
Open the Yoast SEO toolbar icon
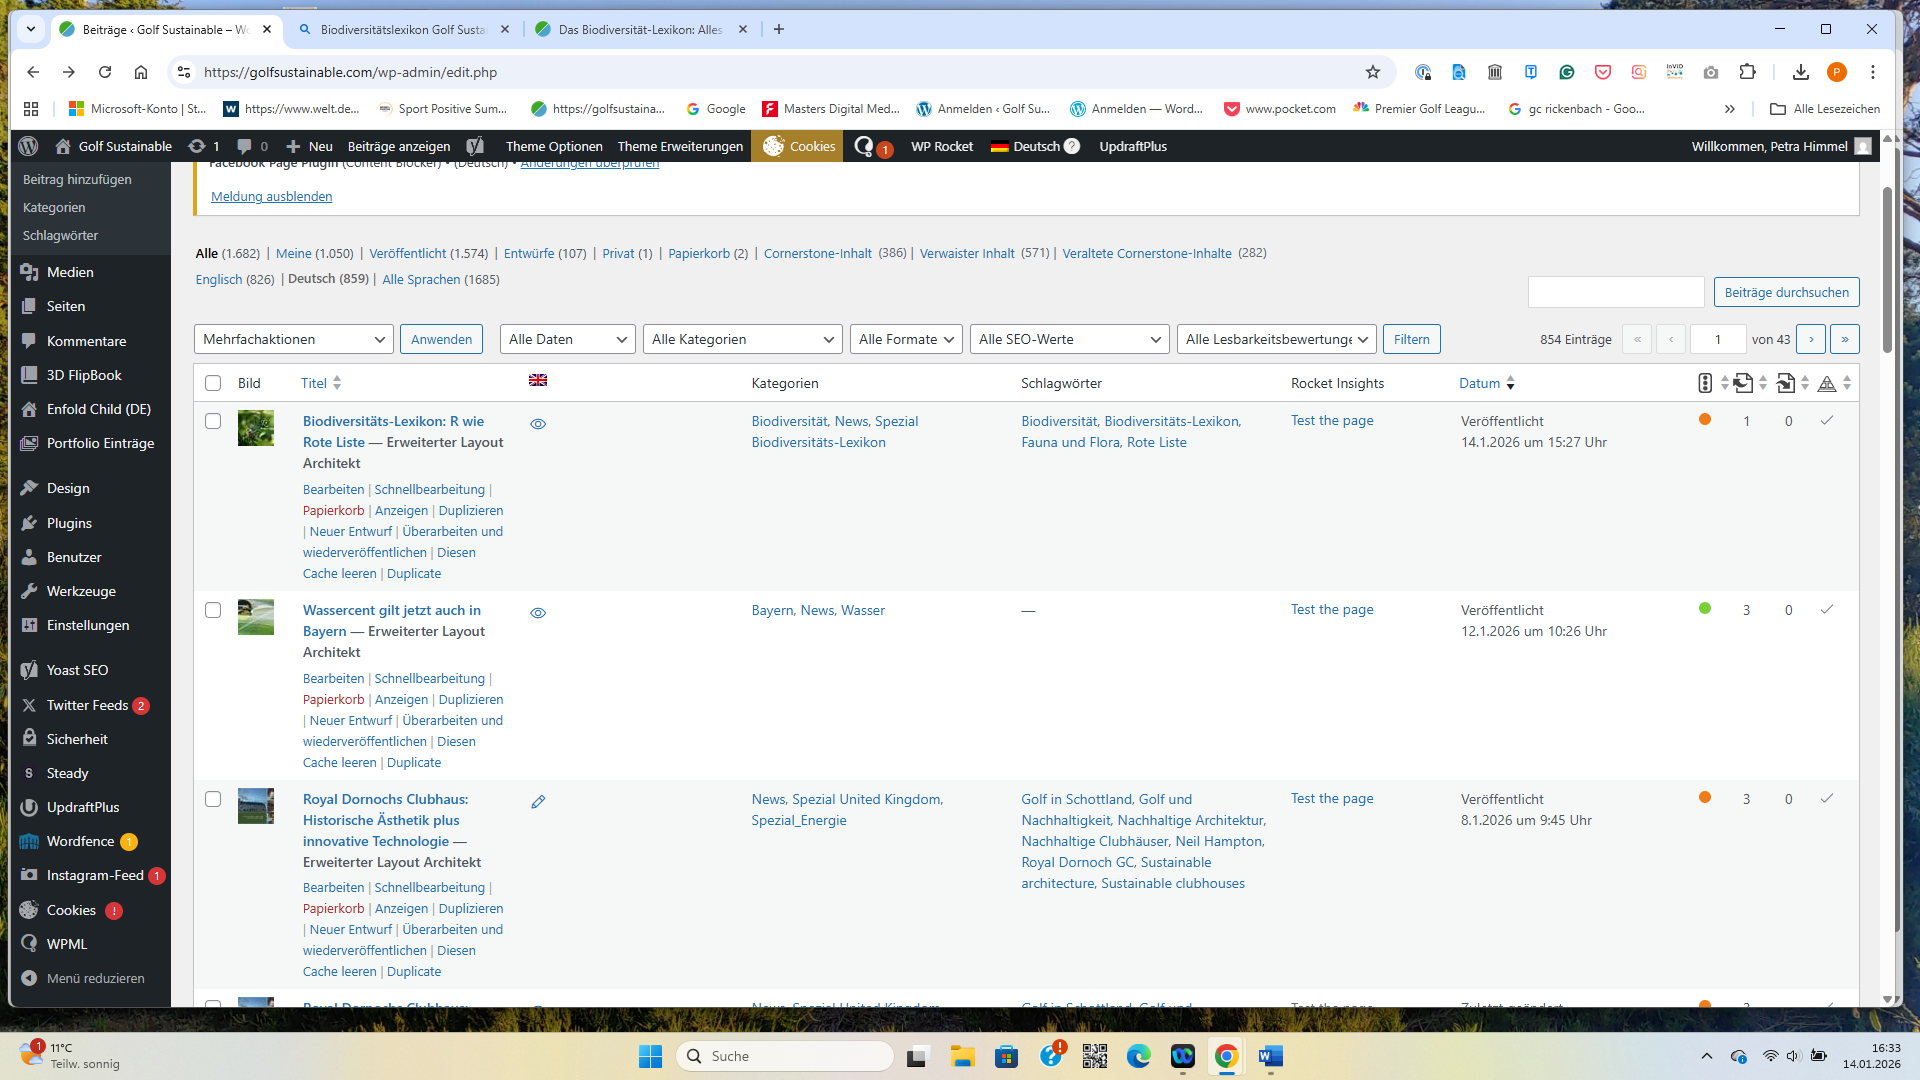(475, 146)
